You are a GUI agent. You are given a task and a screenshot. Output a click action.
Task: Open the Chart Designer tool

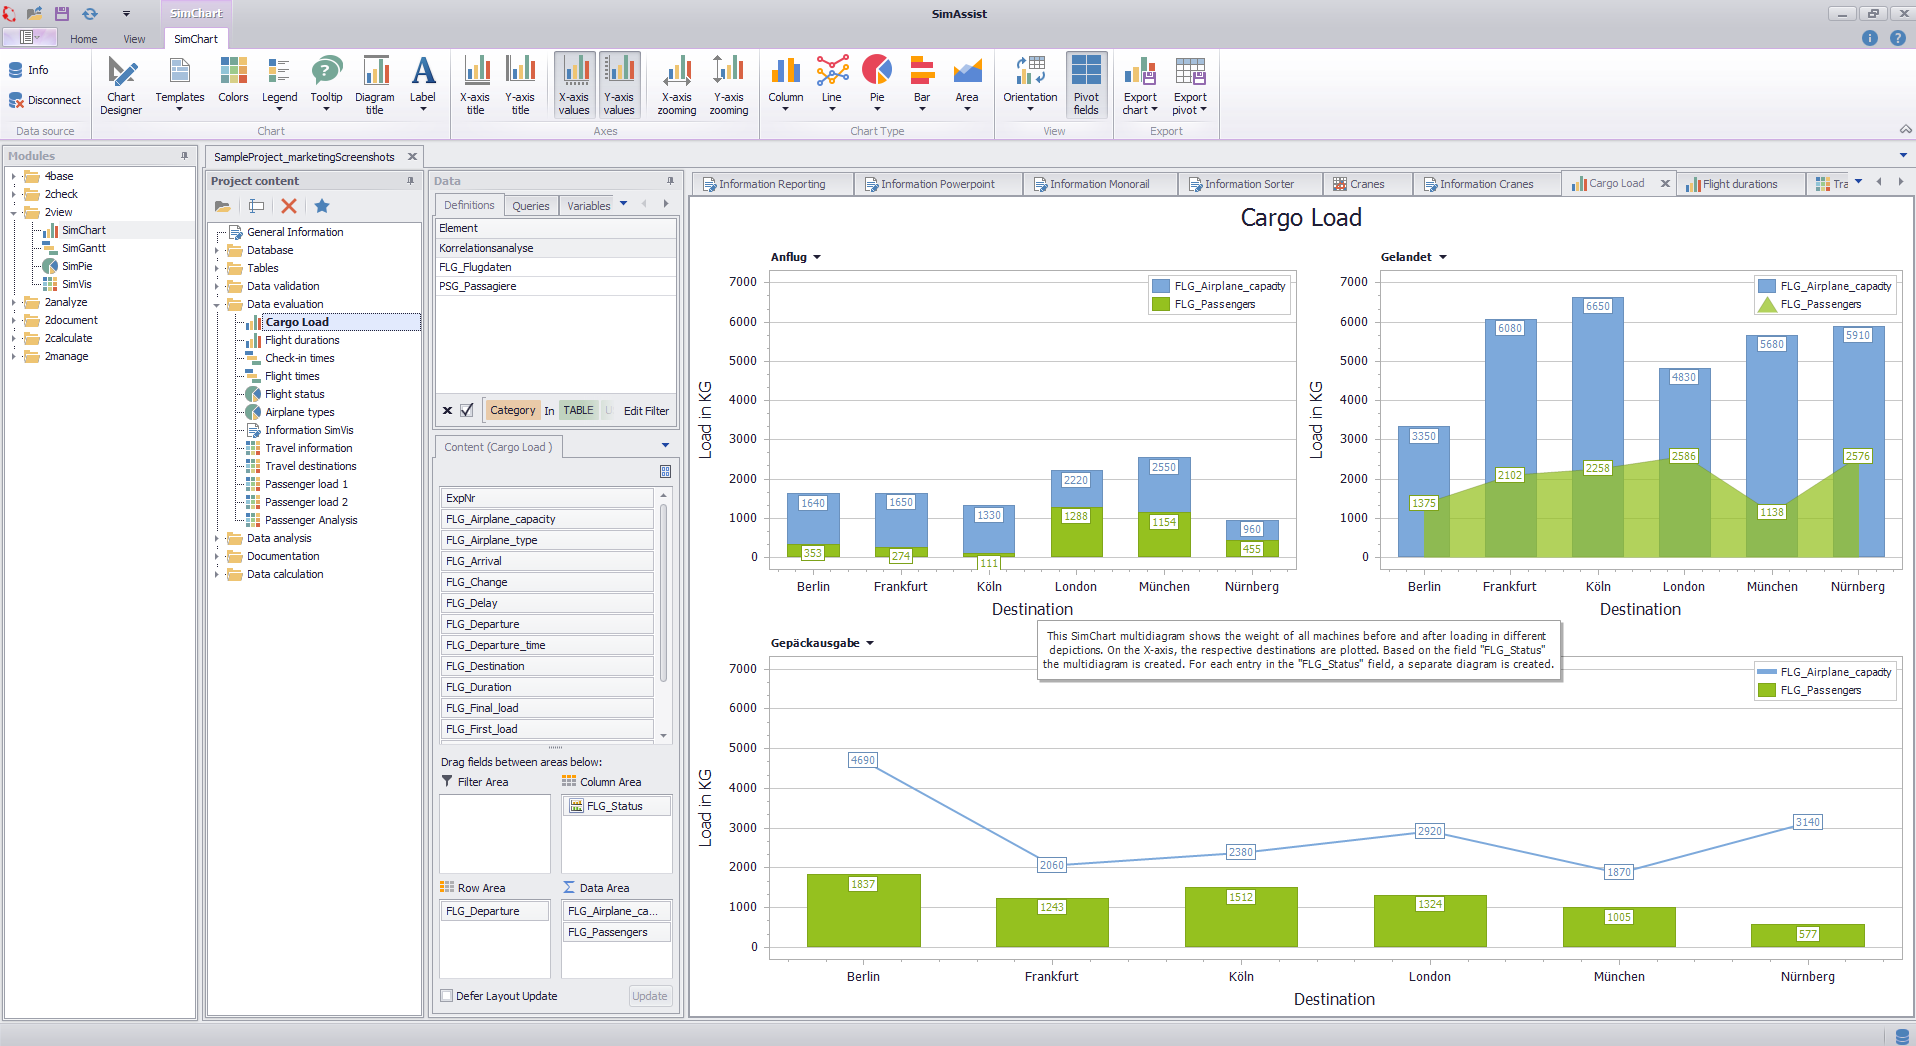[x=121, y=86]
